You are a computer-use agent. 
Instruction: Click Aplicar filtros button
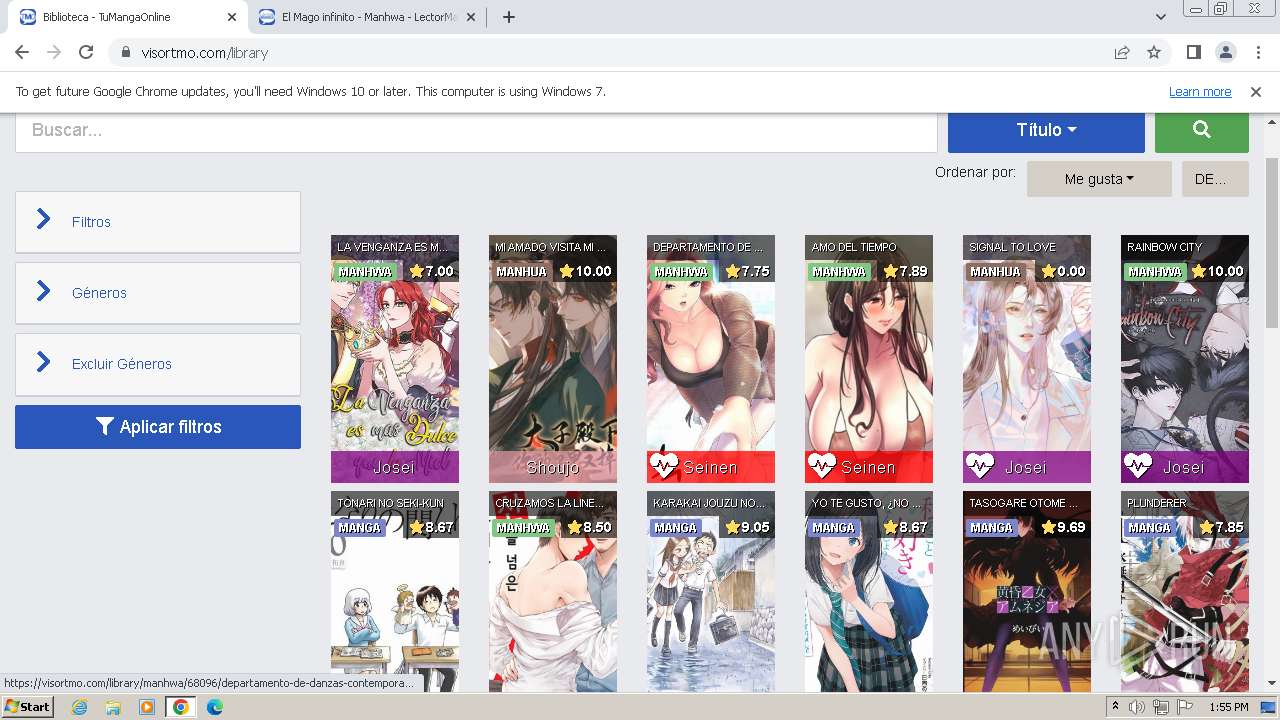click(158, 427)
